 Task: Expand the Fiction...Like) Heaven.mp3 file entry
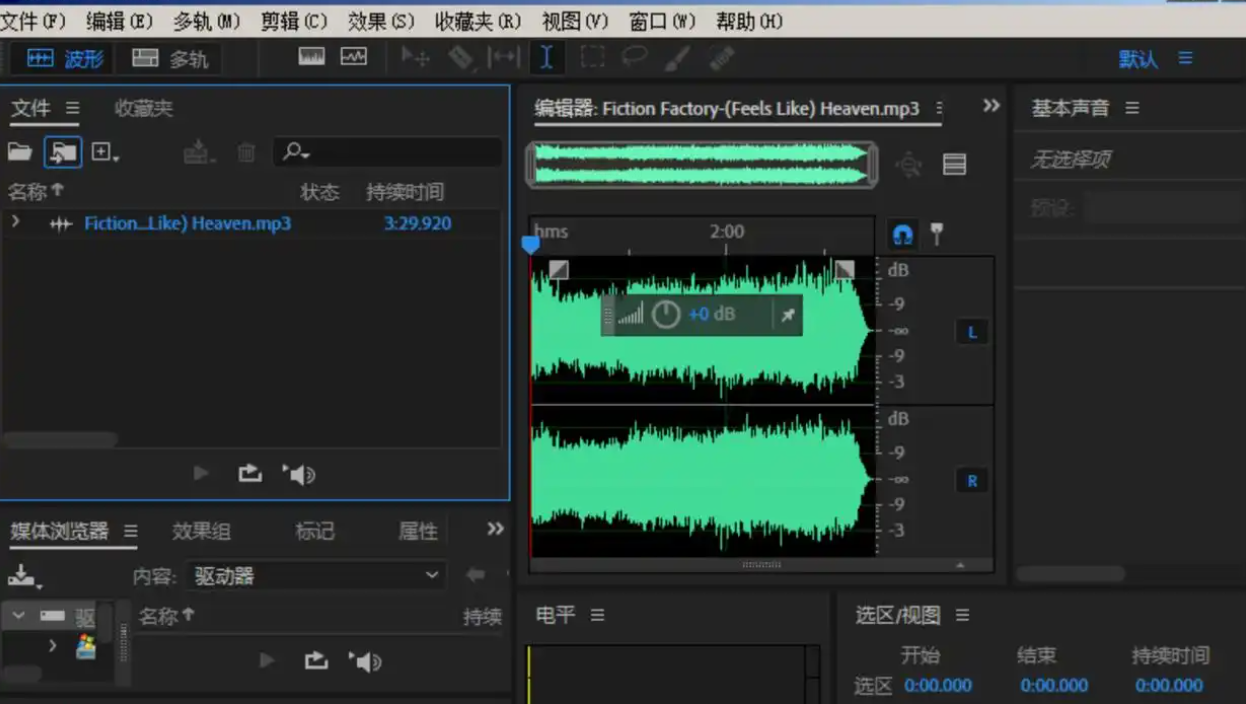coord(15,222)
